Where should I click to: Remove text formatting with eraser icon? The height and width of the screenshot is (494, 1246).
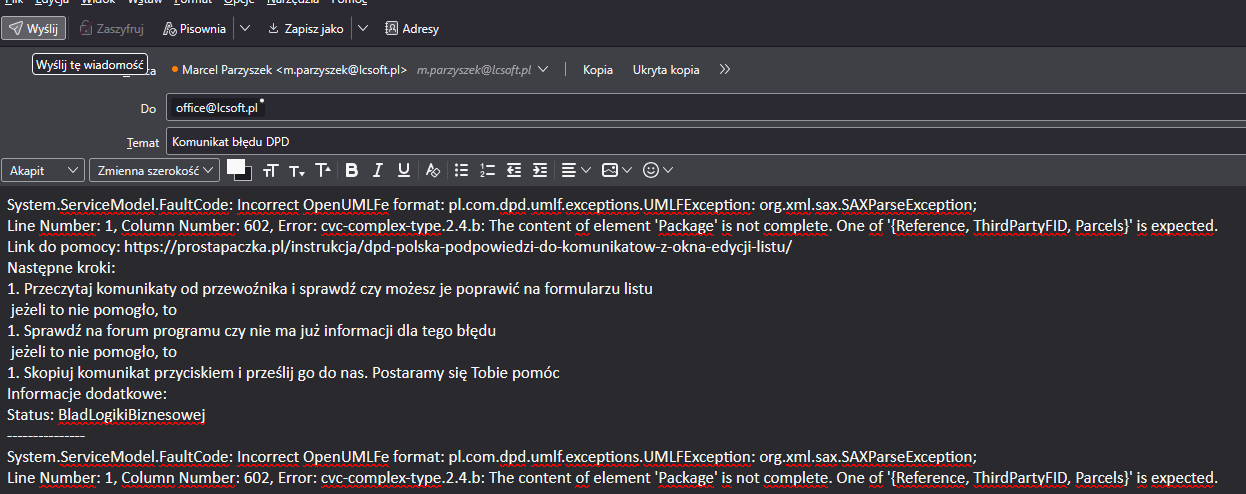click(x=433, y=171)
